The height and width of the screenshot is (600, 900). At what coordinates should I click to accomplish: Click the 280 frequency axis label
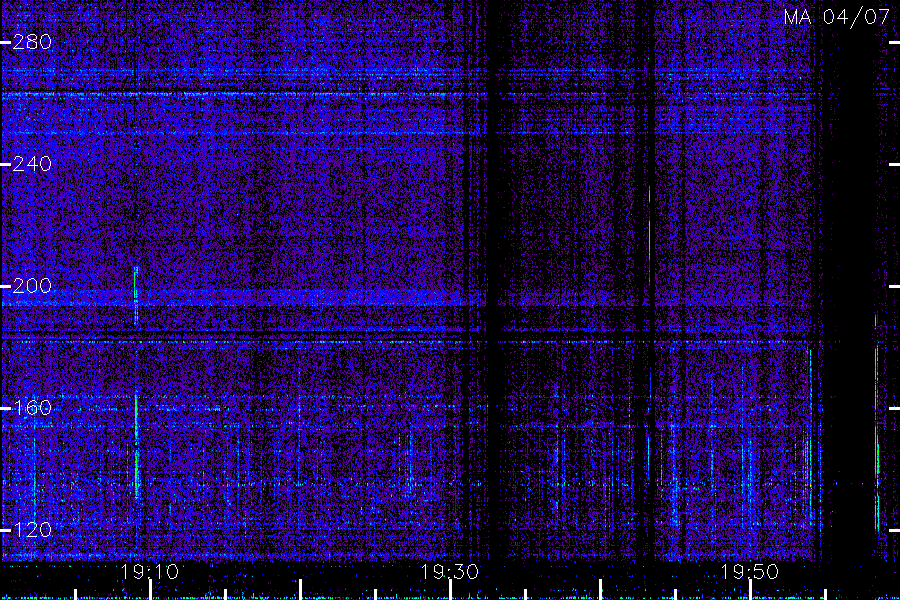(x=32, y=42)
